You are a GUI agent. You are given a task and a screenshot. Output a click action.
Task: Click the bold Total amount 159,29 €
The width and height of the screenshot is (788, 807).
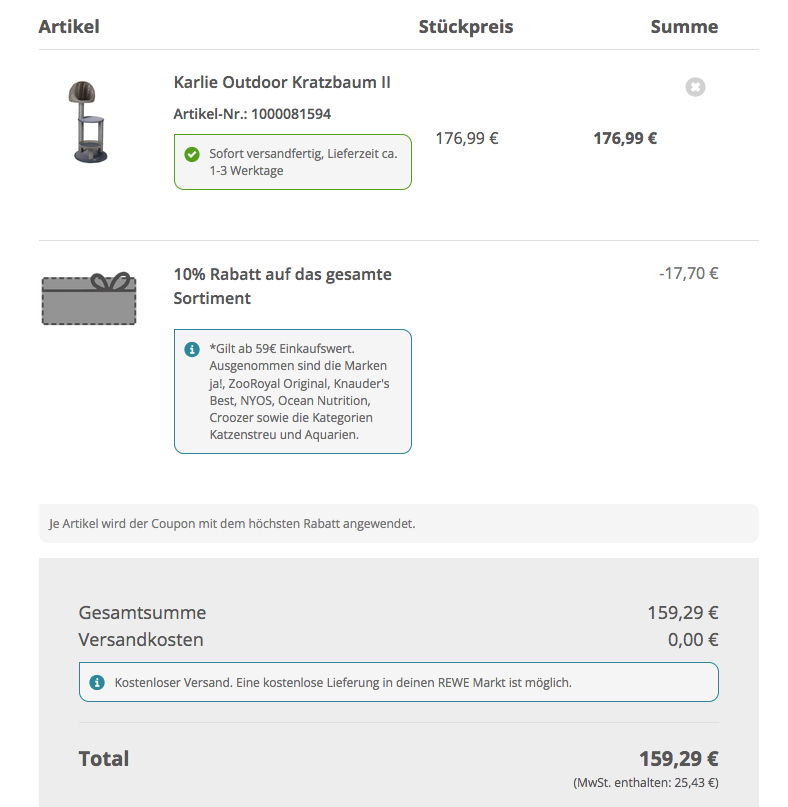[678, 758]
